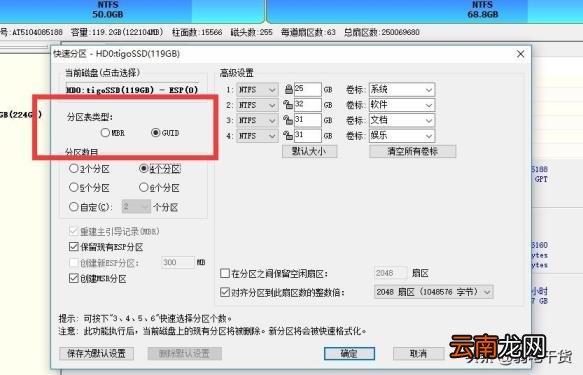Toggle the lock icon for partition 3 size
Viewport: 583px width, 375px height.
click(288, 120)
